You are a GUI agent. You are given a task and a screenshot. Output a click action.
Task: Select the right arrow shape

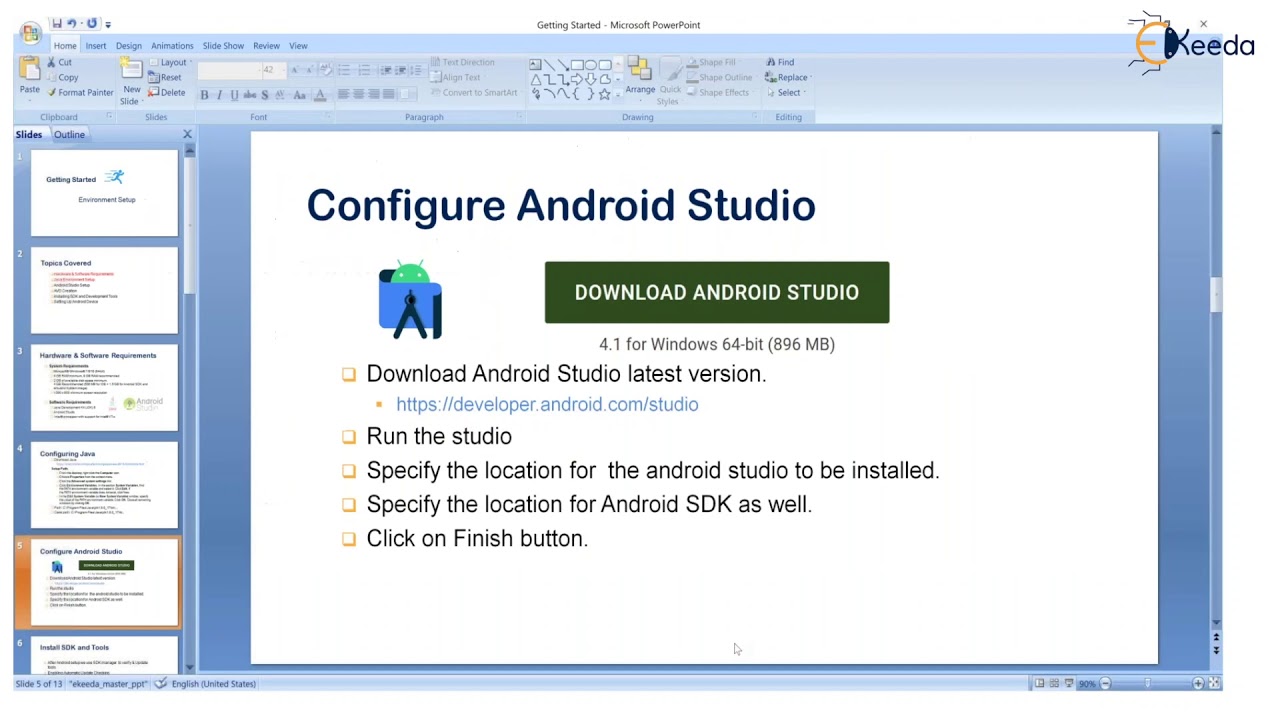tap(577, 79)
